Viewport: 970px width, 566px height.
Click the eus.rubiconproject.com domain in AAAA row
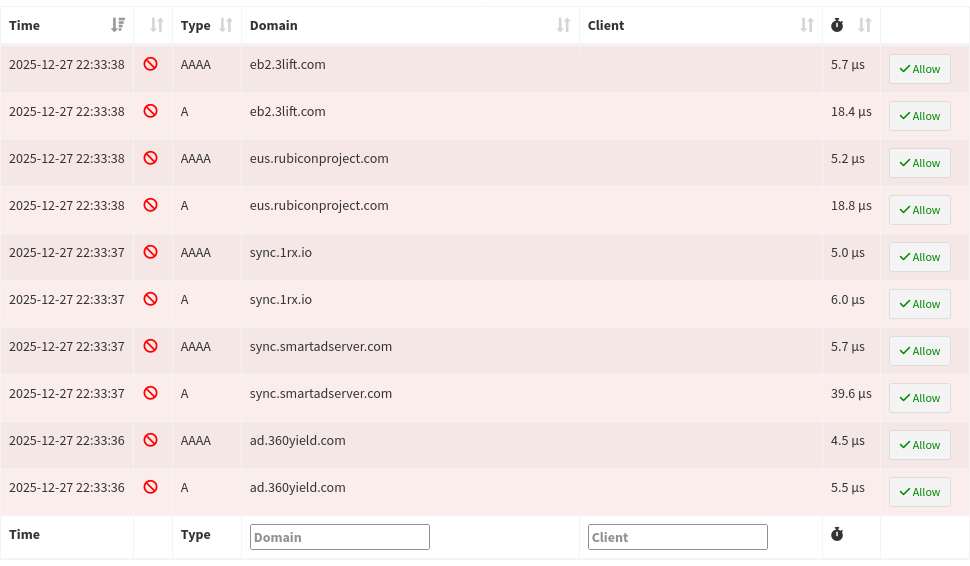tap(319, 158)
